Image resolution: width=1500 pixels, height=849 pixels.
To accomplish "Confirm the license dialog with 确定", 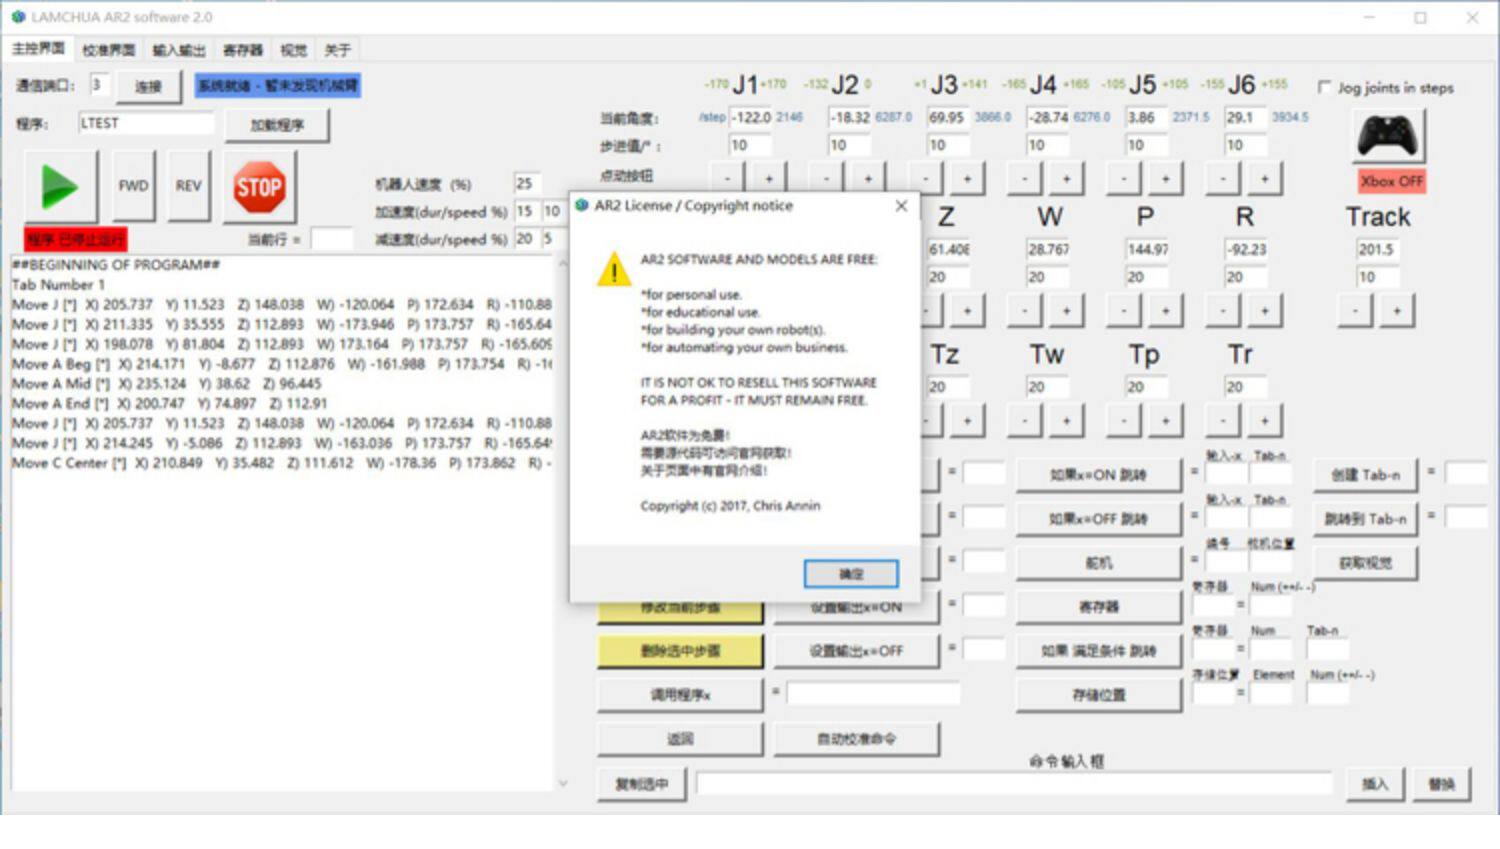I will pos(851,573).
